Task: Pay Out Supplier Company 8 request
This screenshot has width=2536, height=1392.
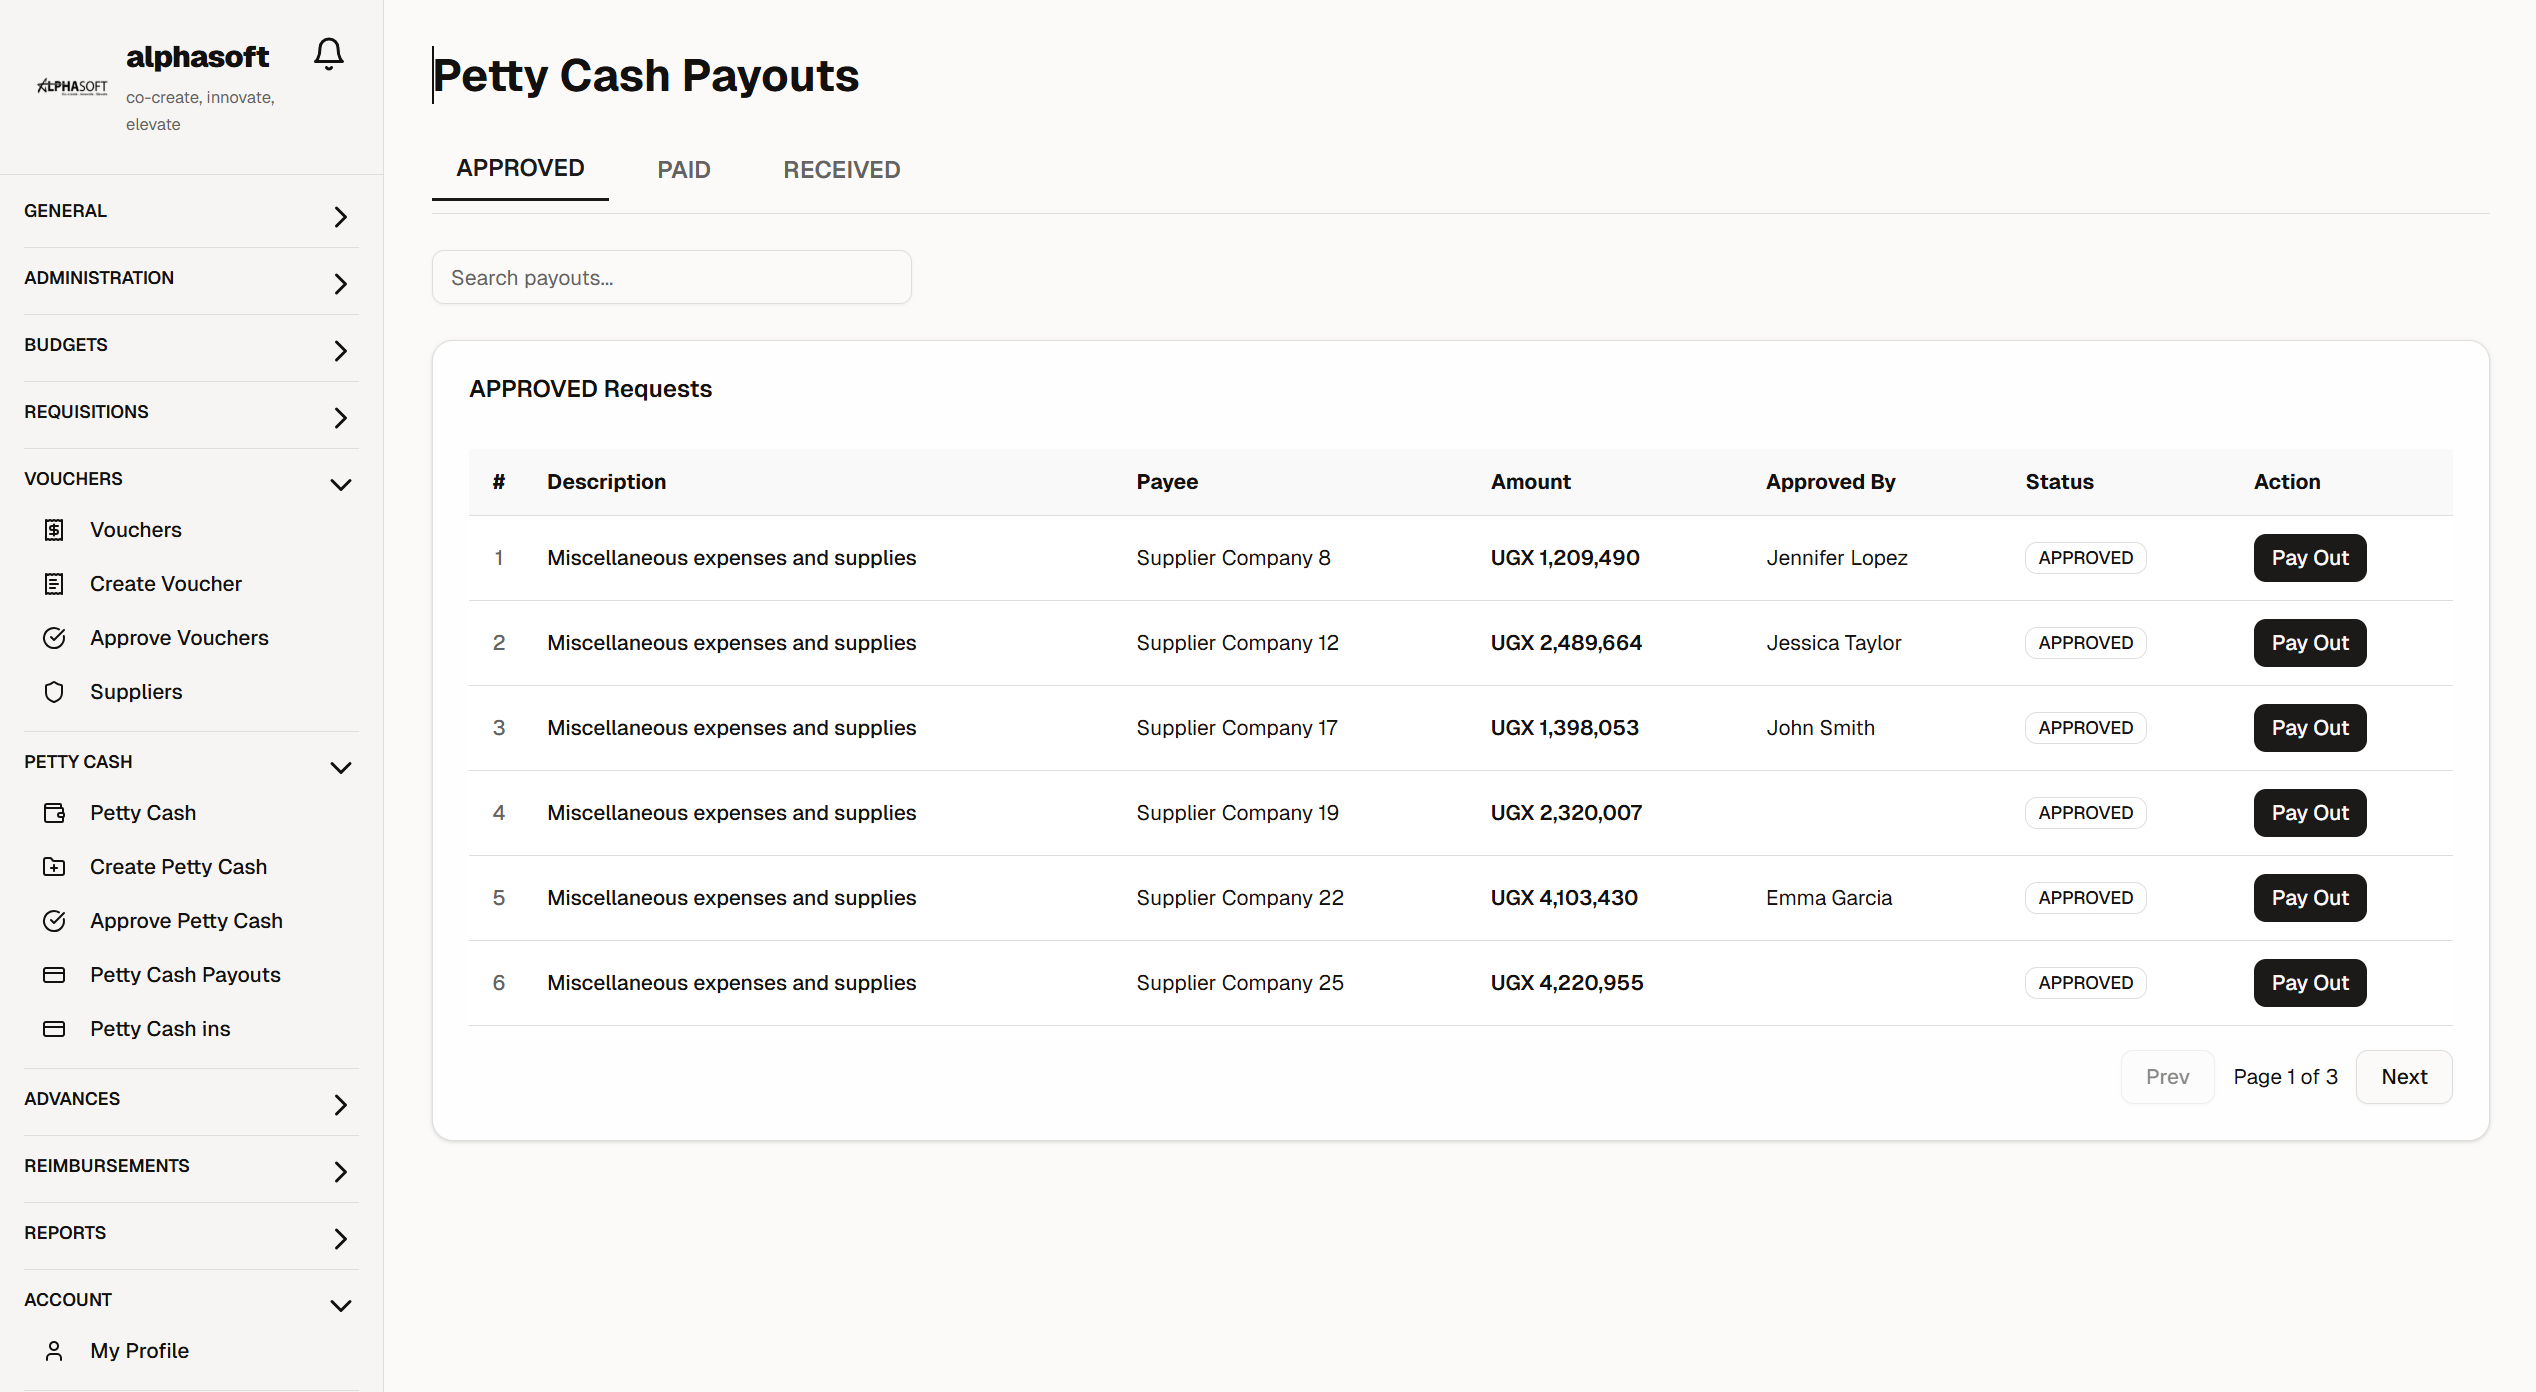Action: (2309, 558)
